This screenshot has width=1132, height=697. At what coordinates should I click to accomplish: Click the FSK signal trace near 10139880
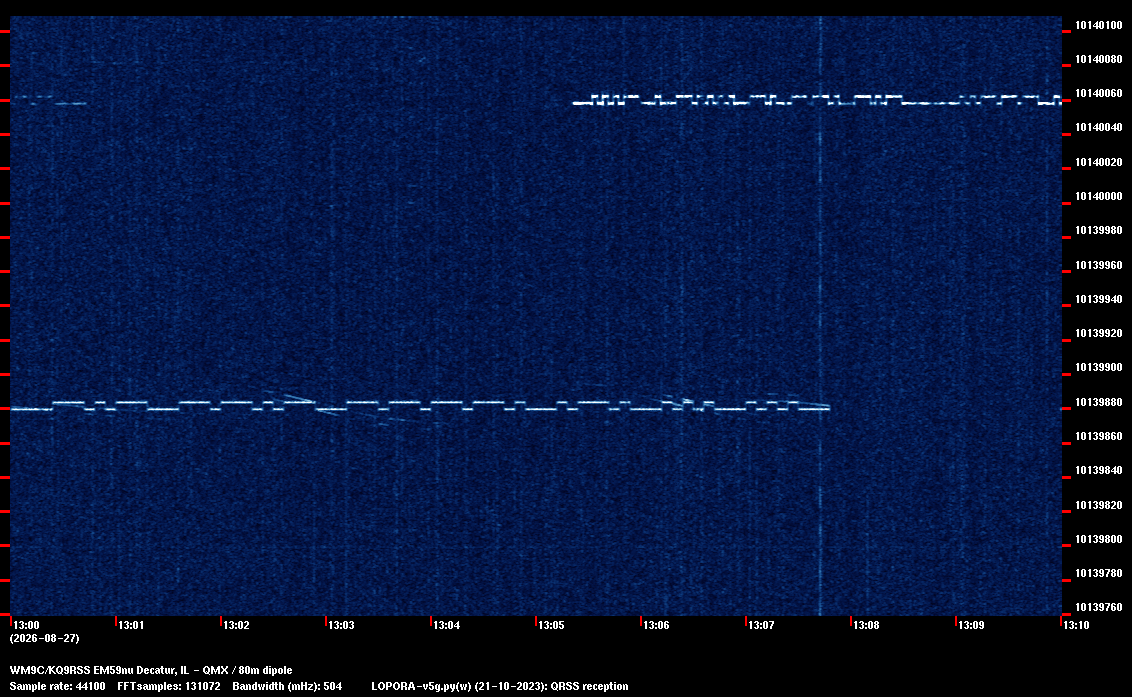pos(419,405)
